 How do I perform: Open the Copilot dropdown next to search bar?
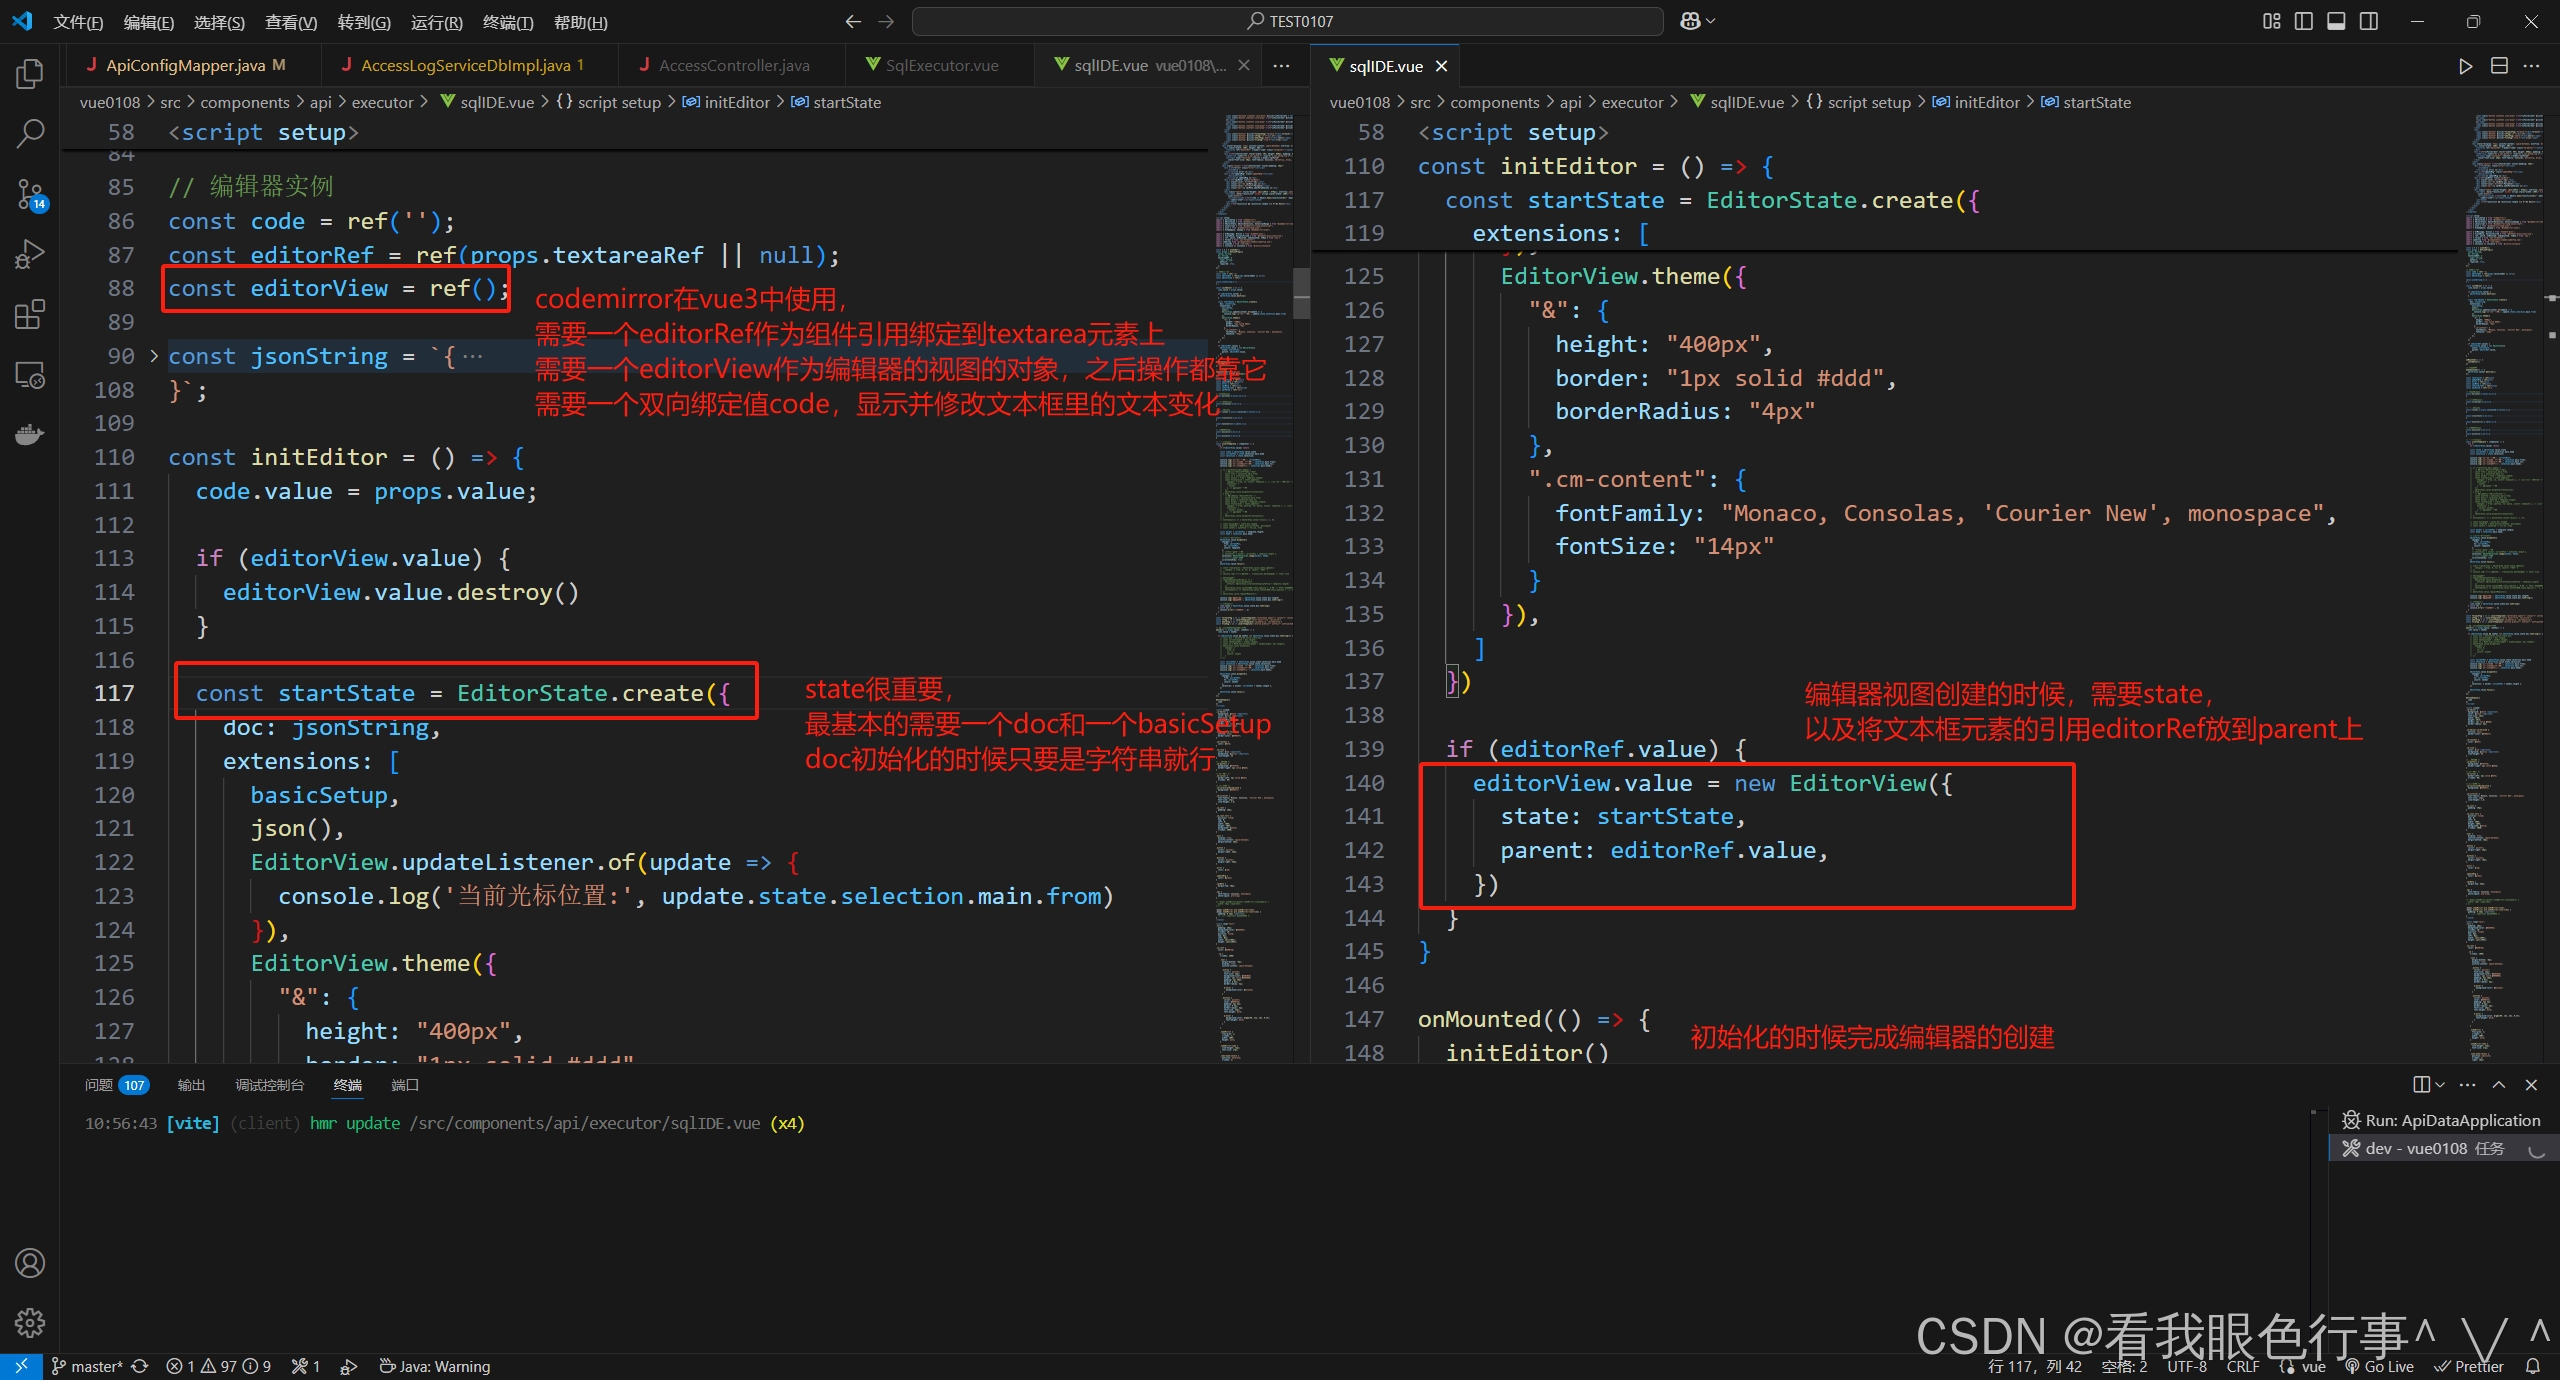tap(1710, 21)
